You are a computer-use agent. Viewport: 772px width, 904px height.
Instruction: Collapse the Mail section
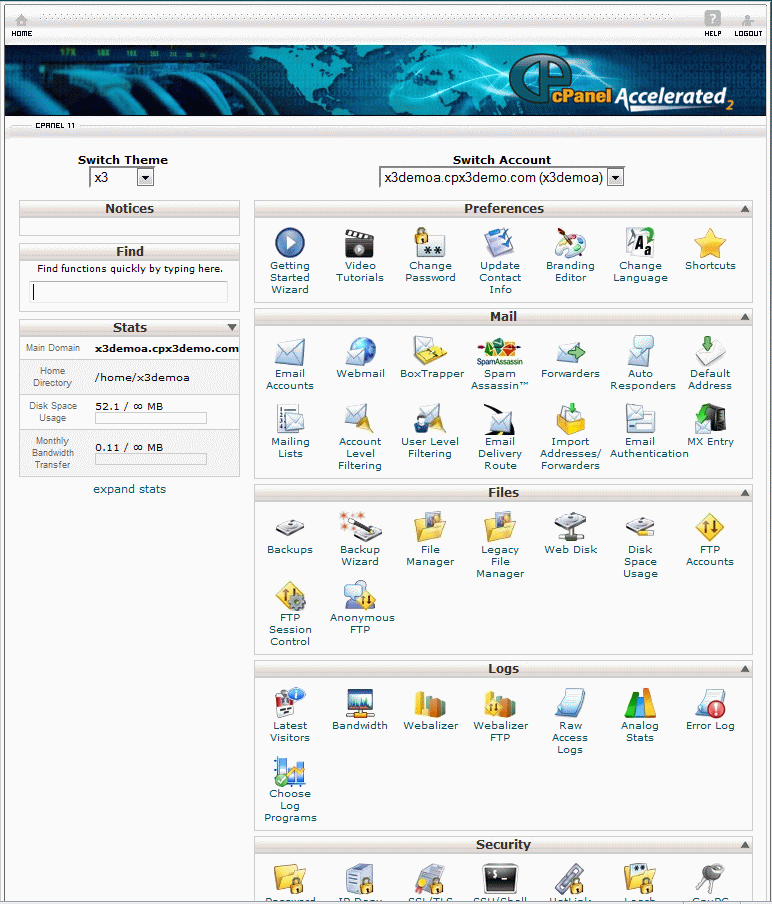[745, 317]
